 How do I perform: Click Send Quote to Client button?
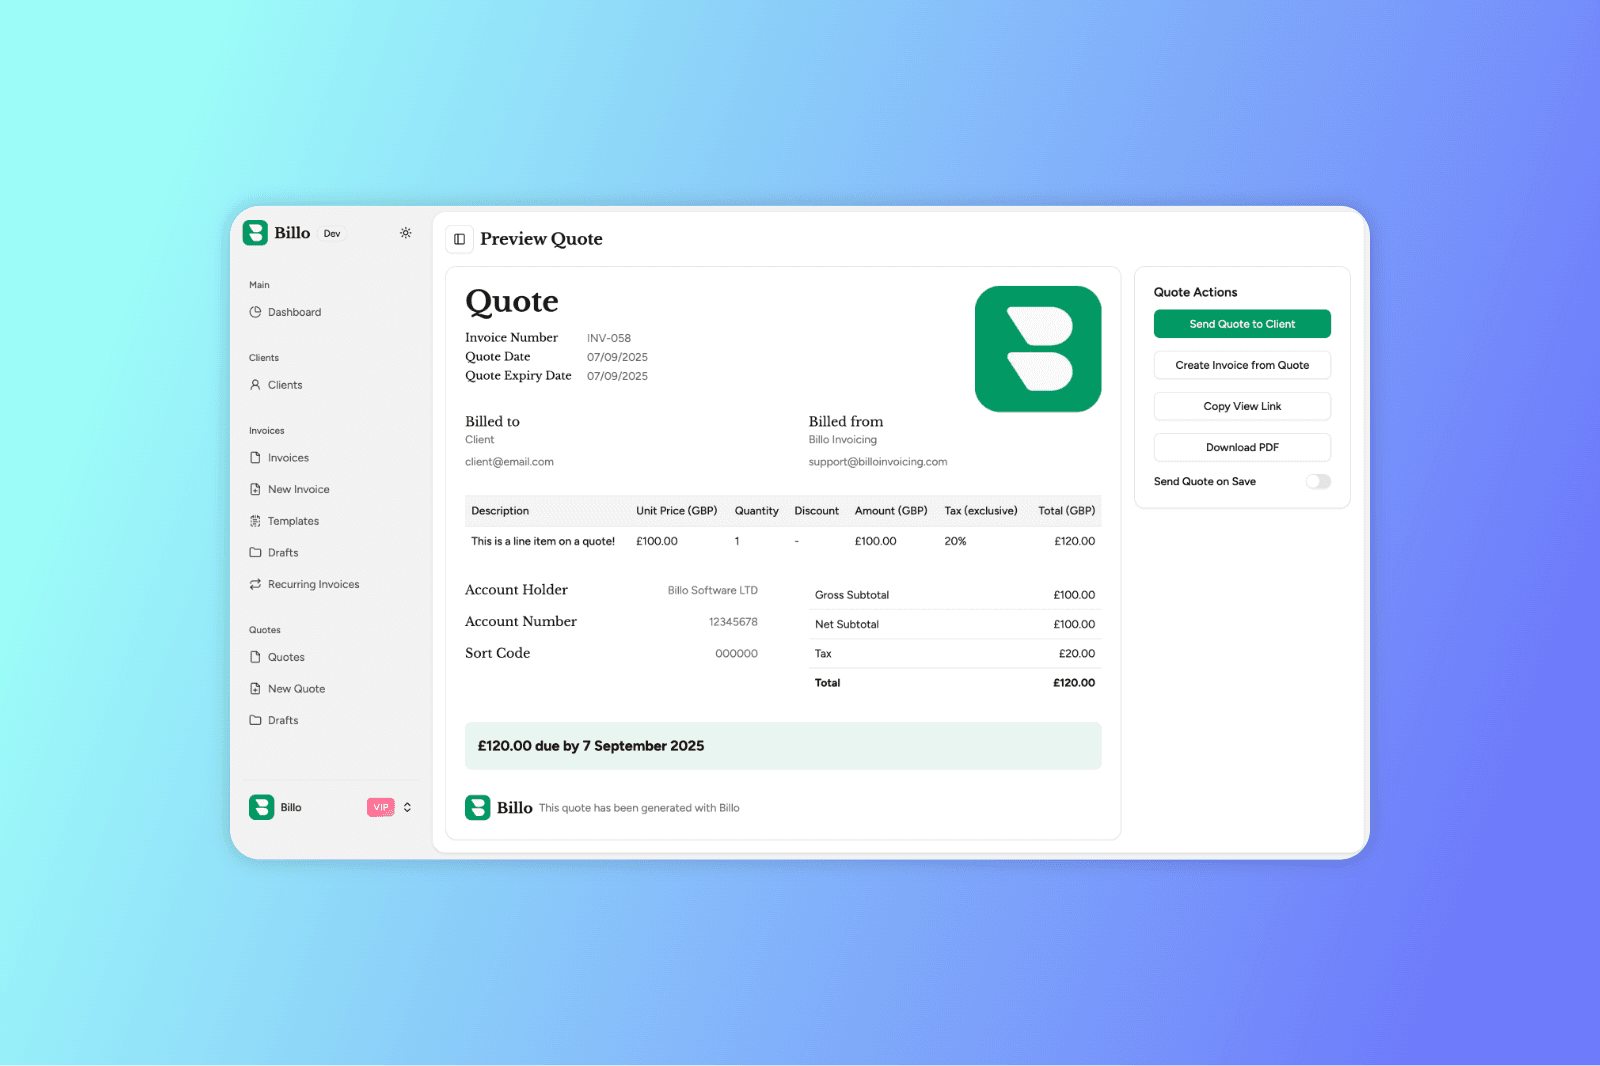[x=1241, y=324]
